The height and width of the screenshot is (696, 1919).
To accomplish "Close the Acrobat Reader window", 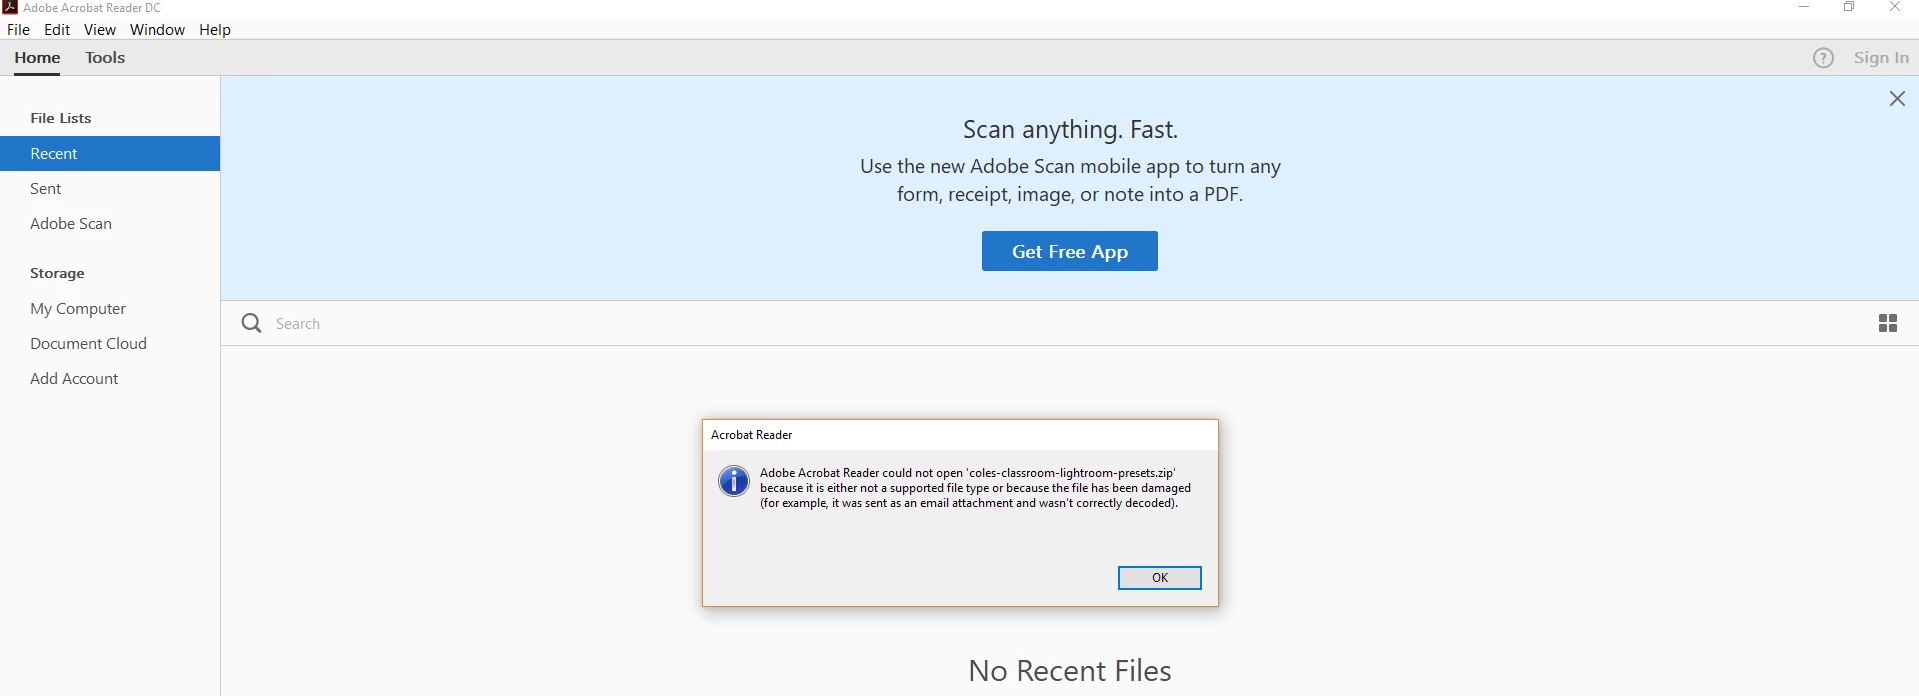I will [1895, 7].
